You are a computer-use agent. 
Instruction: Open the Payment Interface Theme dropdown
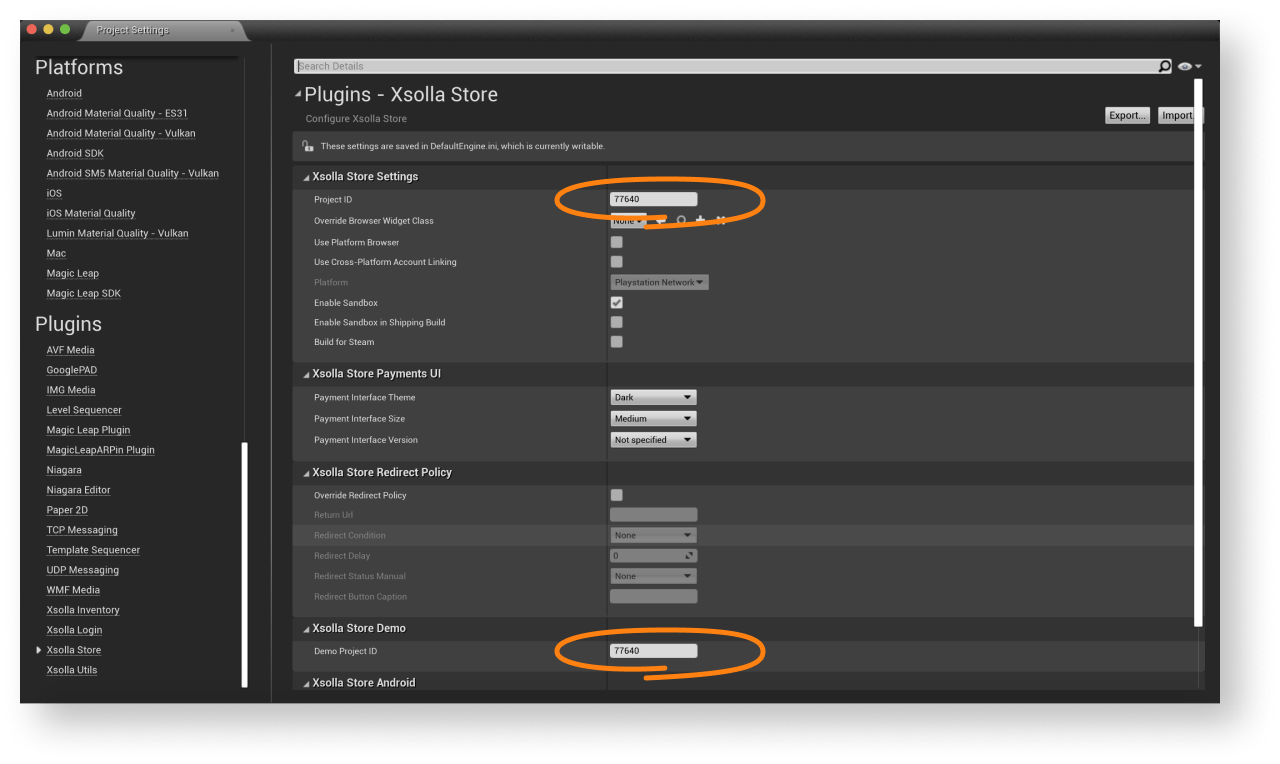(653, 398)
